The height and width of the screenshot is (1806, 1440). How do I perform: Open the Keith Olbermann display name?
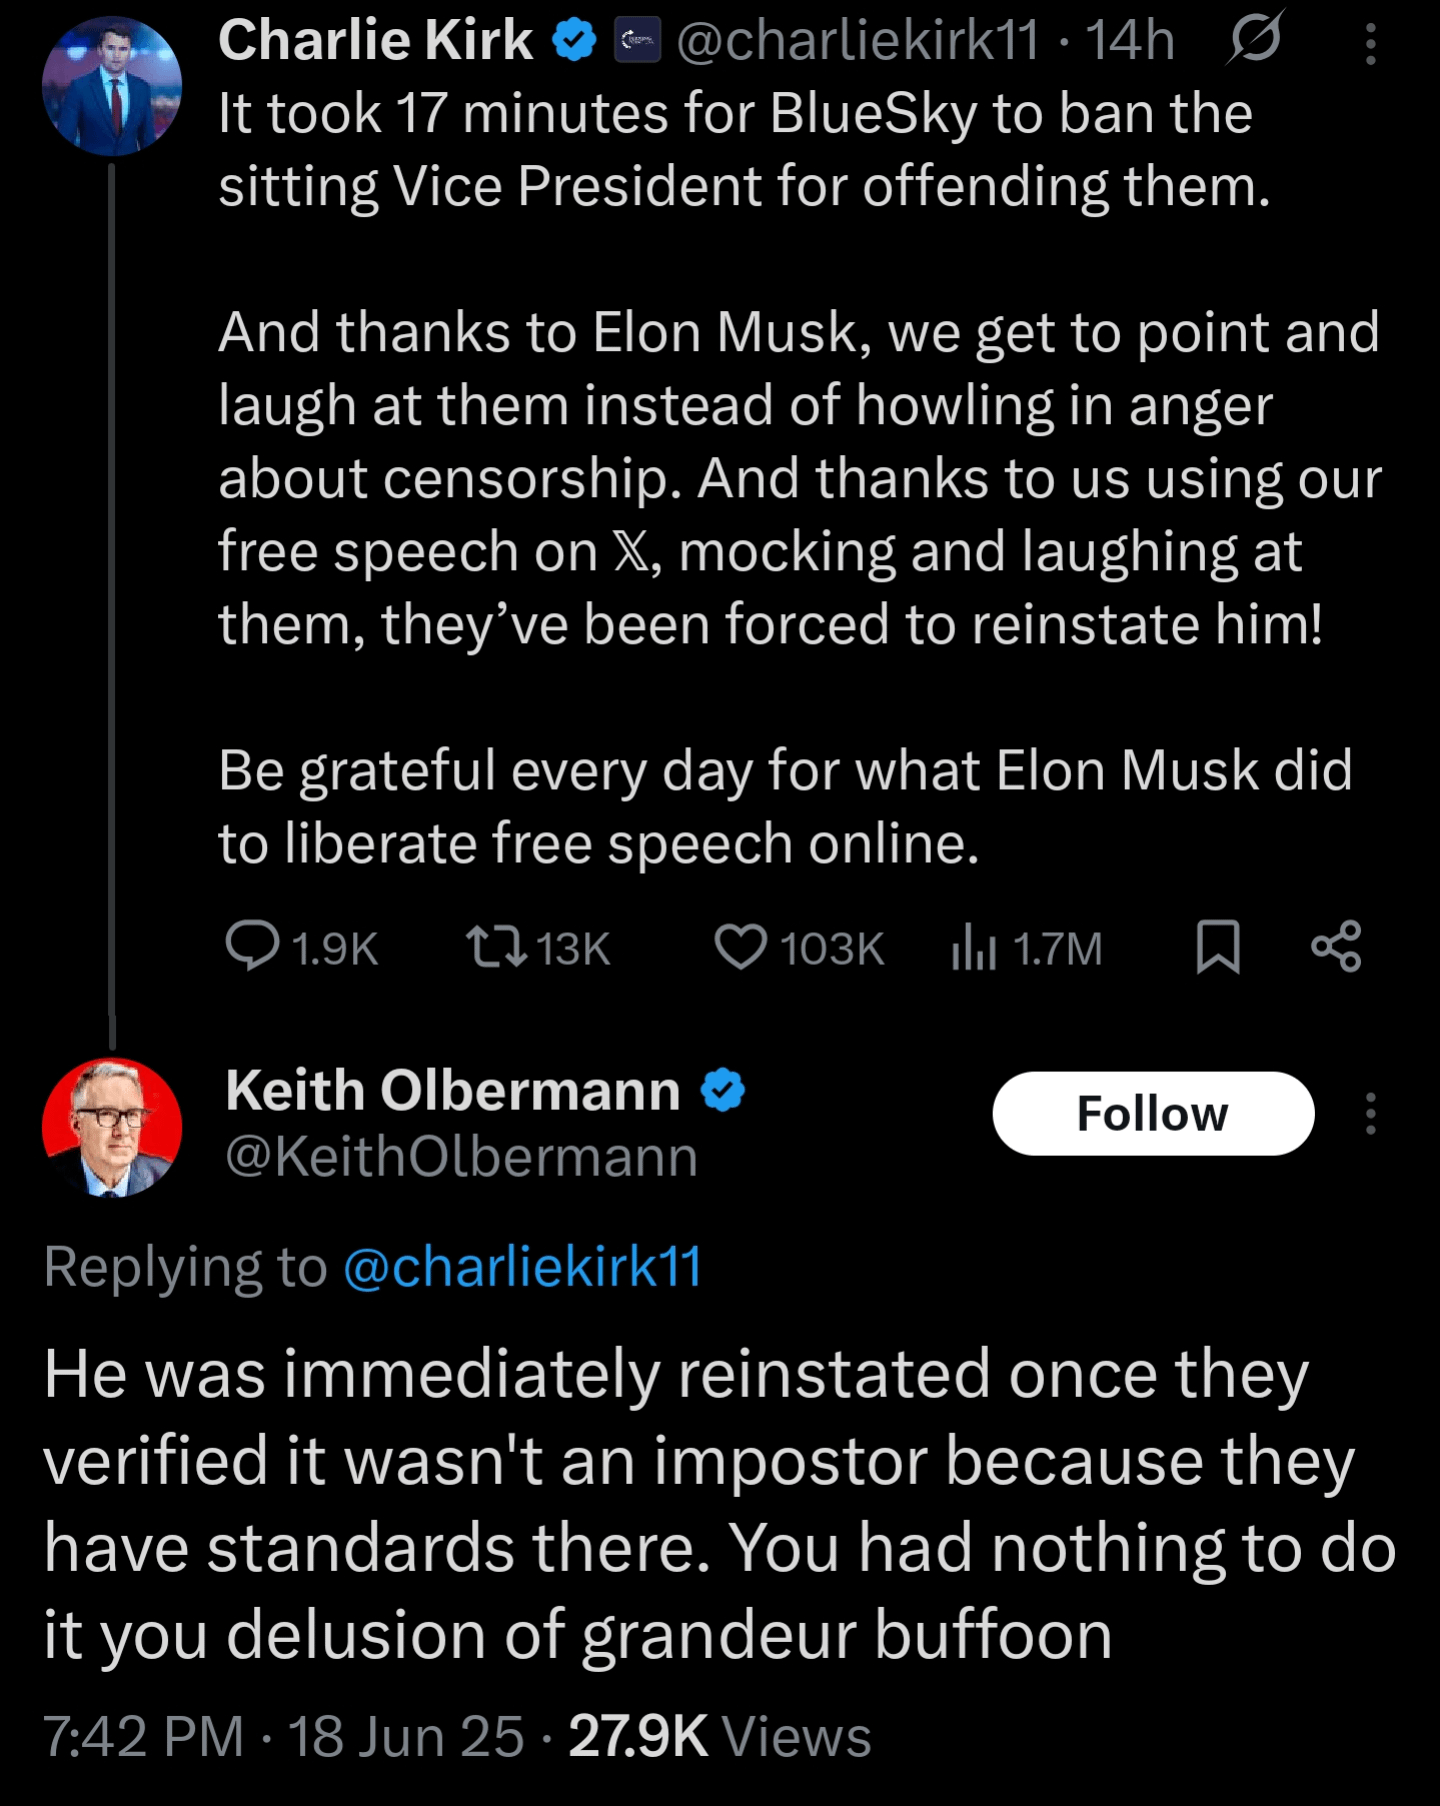click(x=453, y=1090)
